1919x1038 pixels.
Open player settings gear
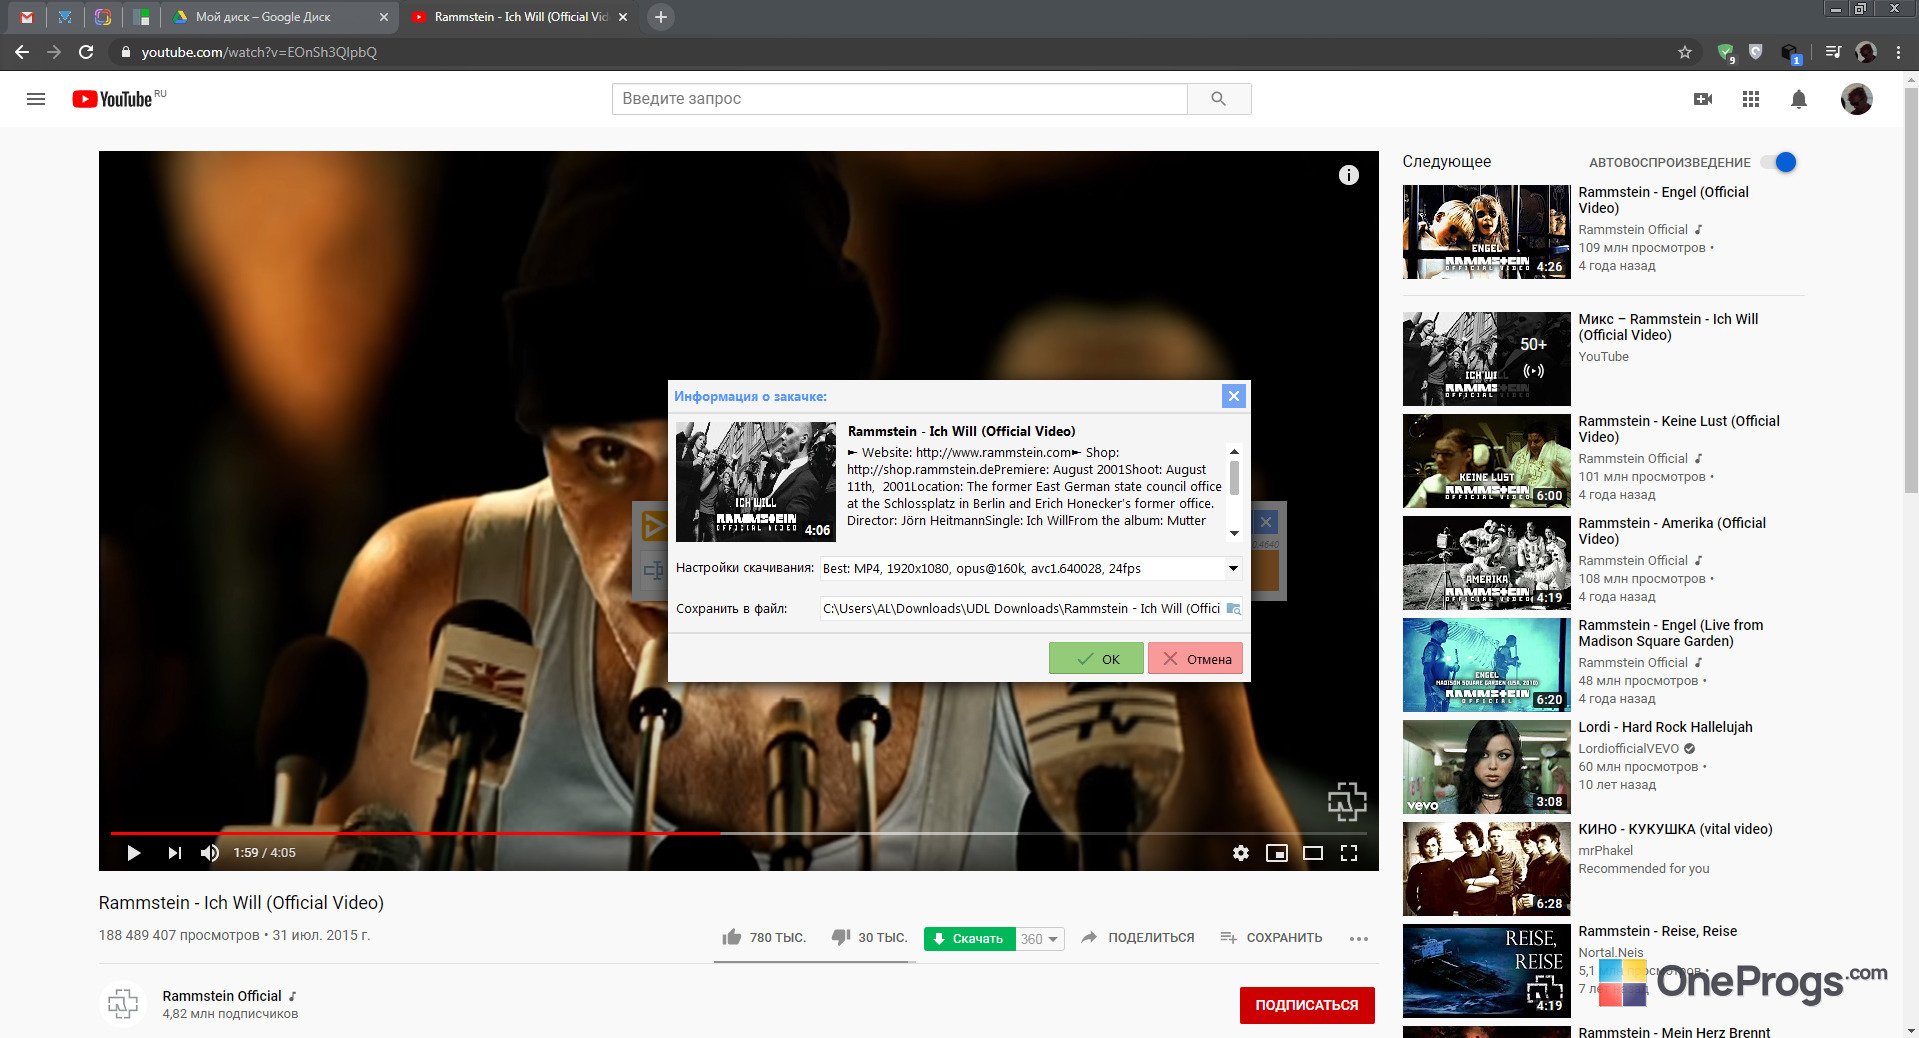pyautogui.click(x=1241, y=853)
